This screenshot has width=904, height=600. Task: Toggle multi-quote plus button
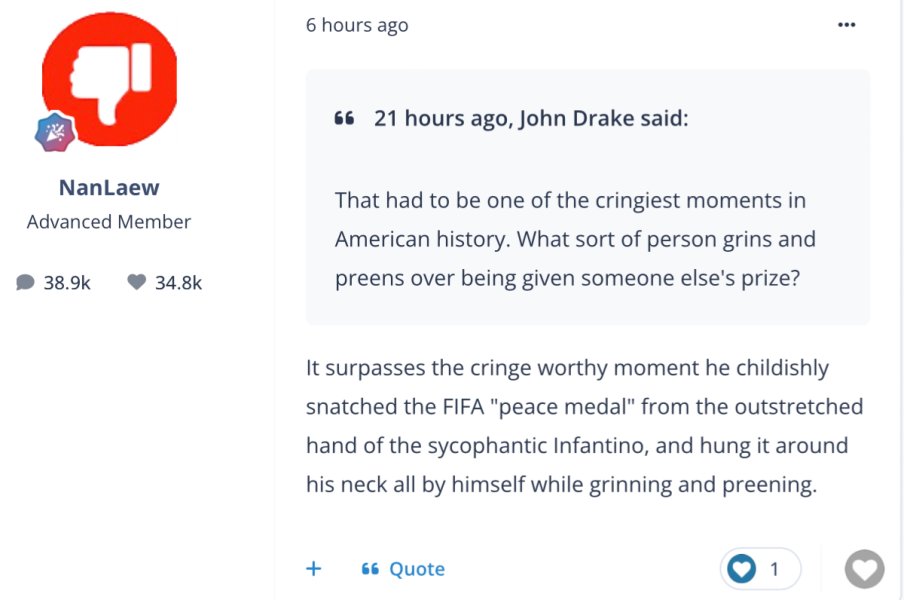[x=314, y=569]
